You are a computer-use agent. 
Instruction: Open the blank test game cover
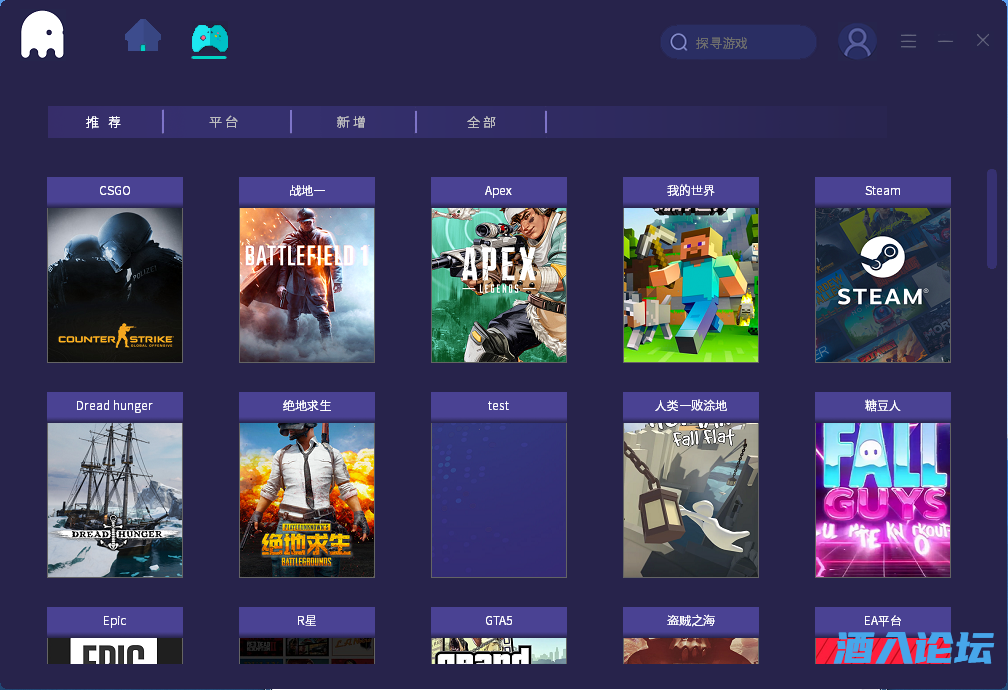[499, 500]
